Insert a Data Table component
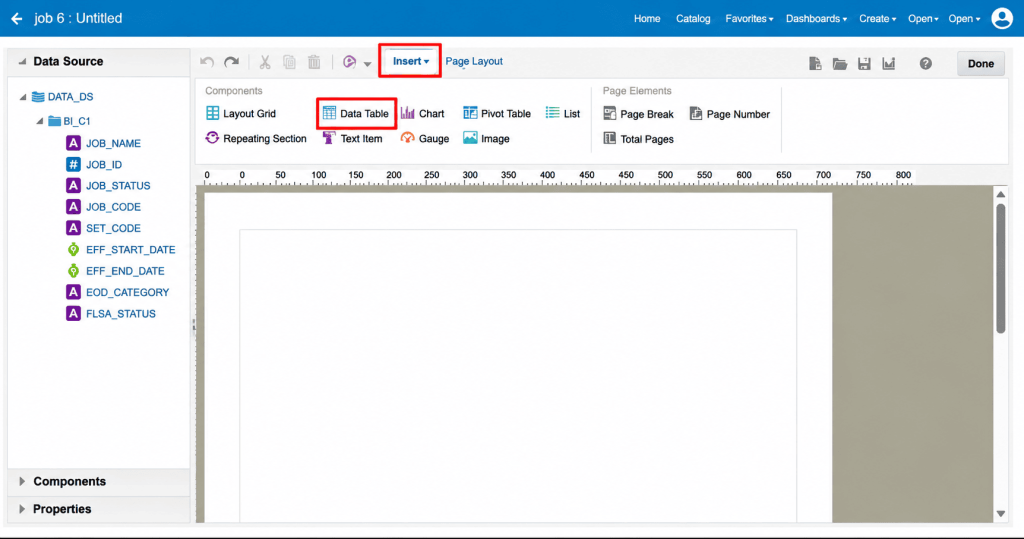This screenshot has height=539, width=1024. pyautogui.click(x=356, y=113)
